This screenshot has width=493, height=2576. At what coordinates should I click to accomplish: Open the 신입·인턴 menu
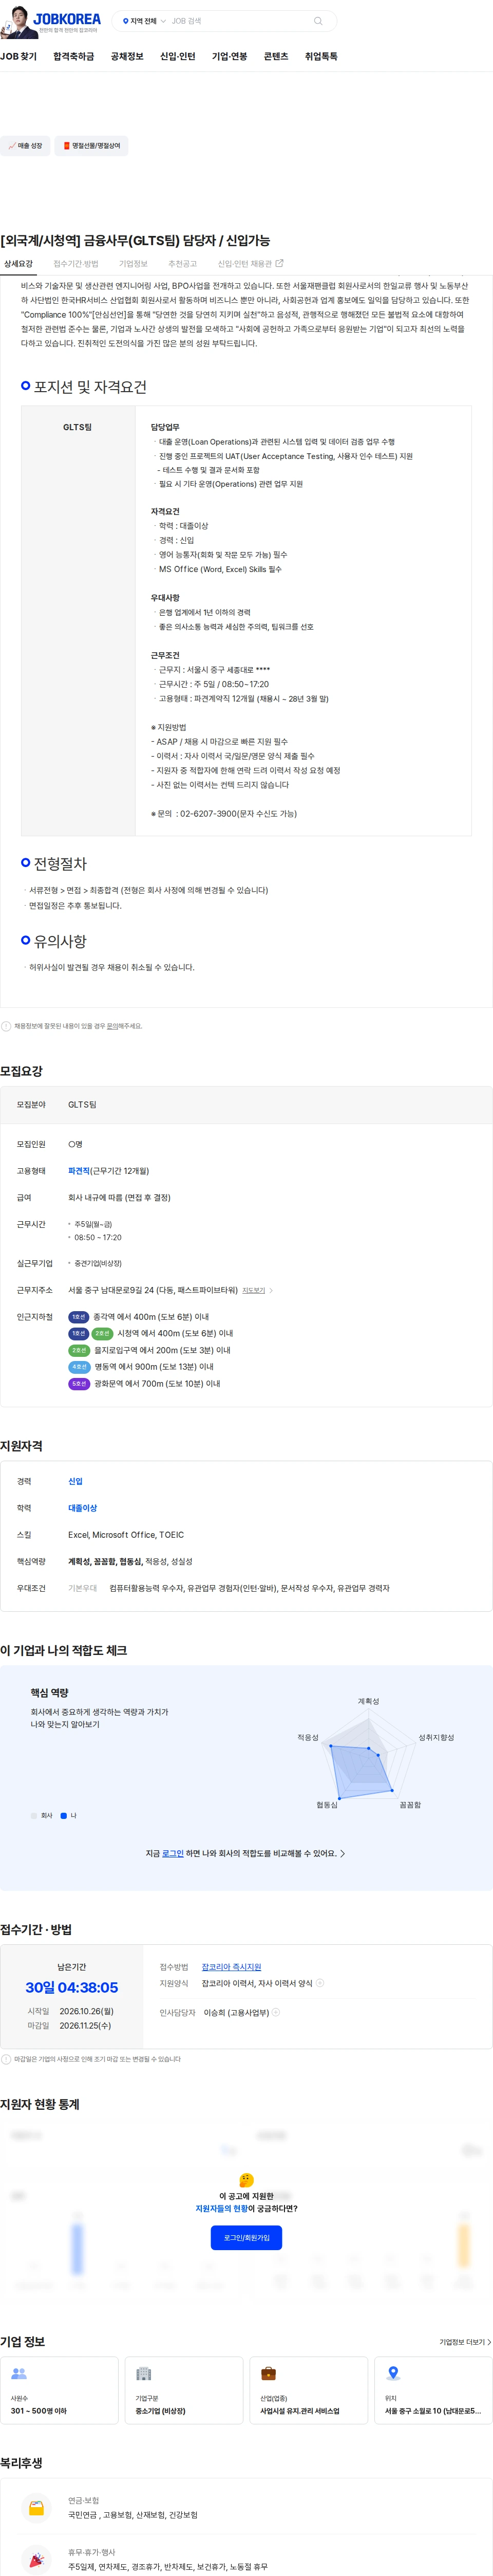point(178,57)
